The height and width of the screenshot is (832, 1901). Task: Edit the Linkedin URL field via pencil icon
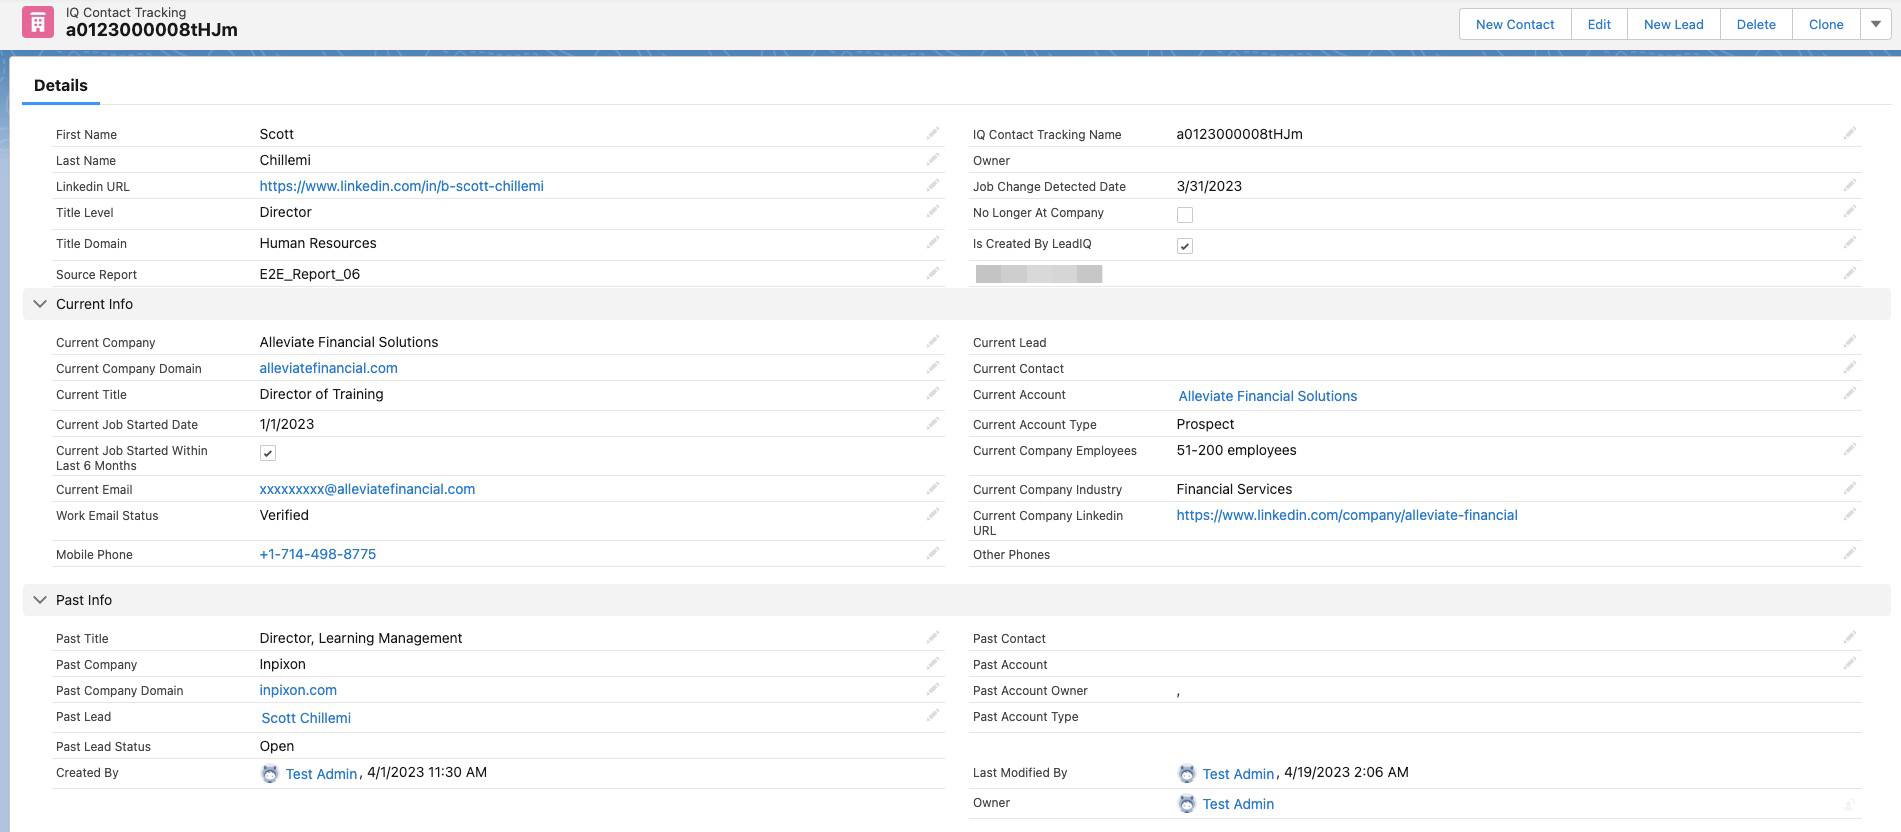pos(932,185)
